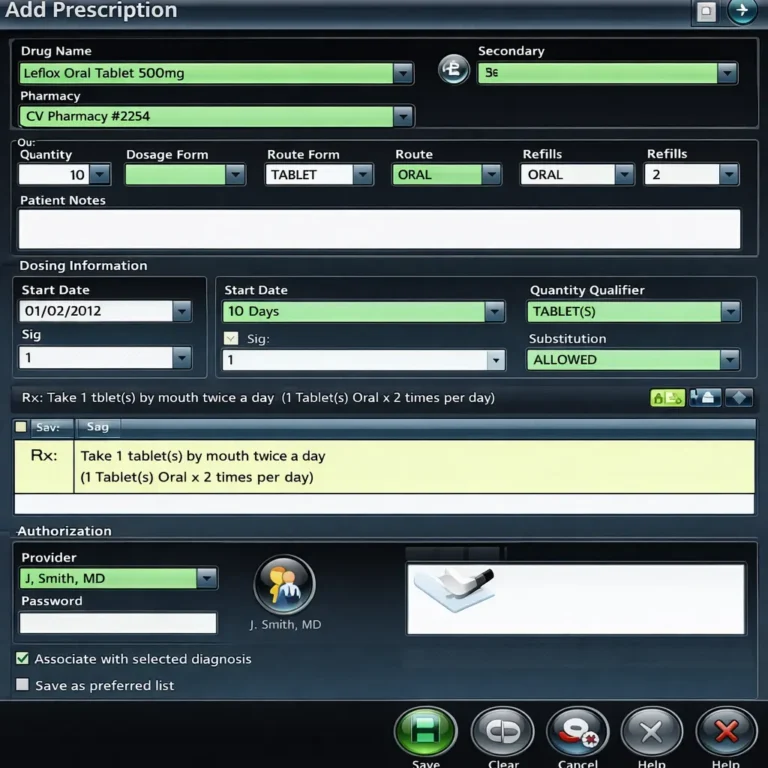The width and height of the screenshot is (768, 768).
Task: Click the Password input field
Action: click(118, 623)
